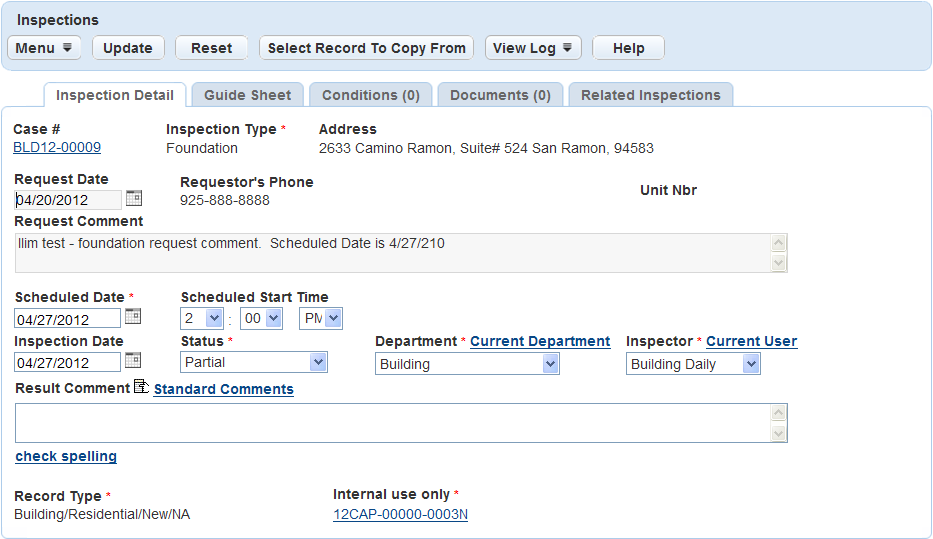Image resolution: width=933 pixels, height=539 pixels.
Task: Click Select Record To Copy From button
Action: tap(366, 48)
